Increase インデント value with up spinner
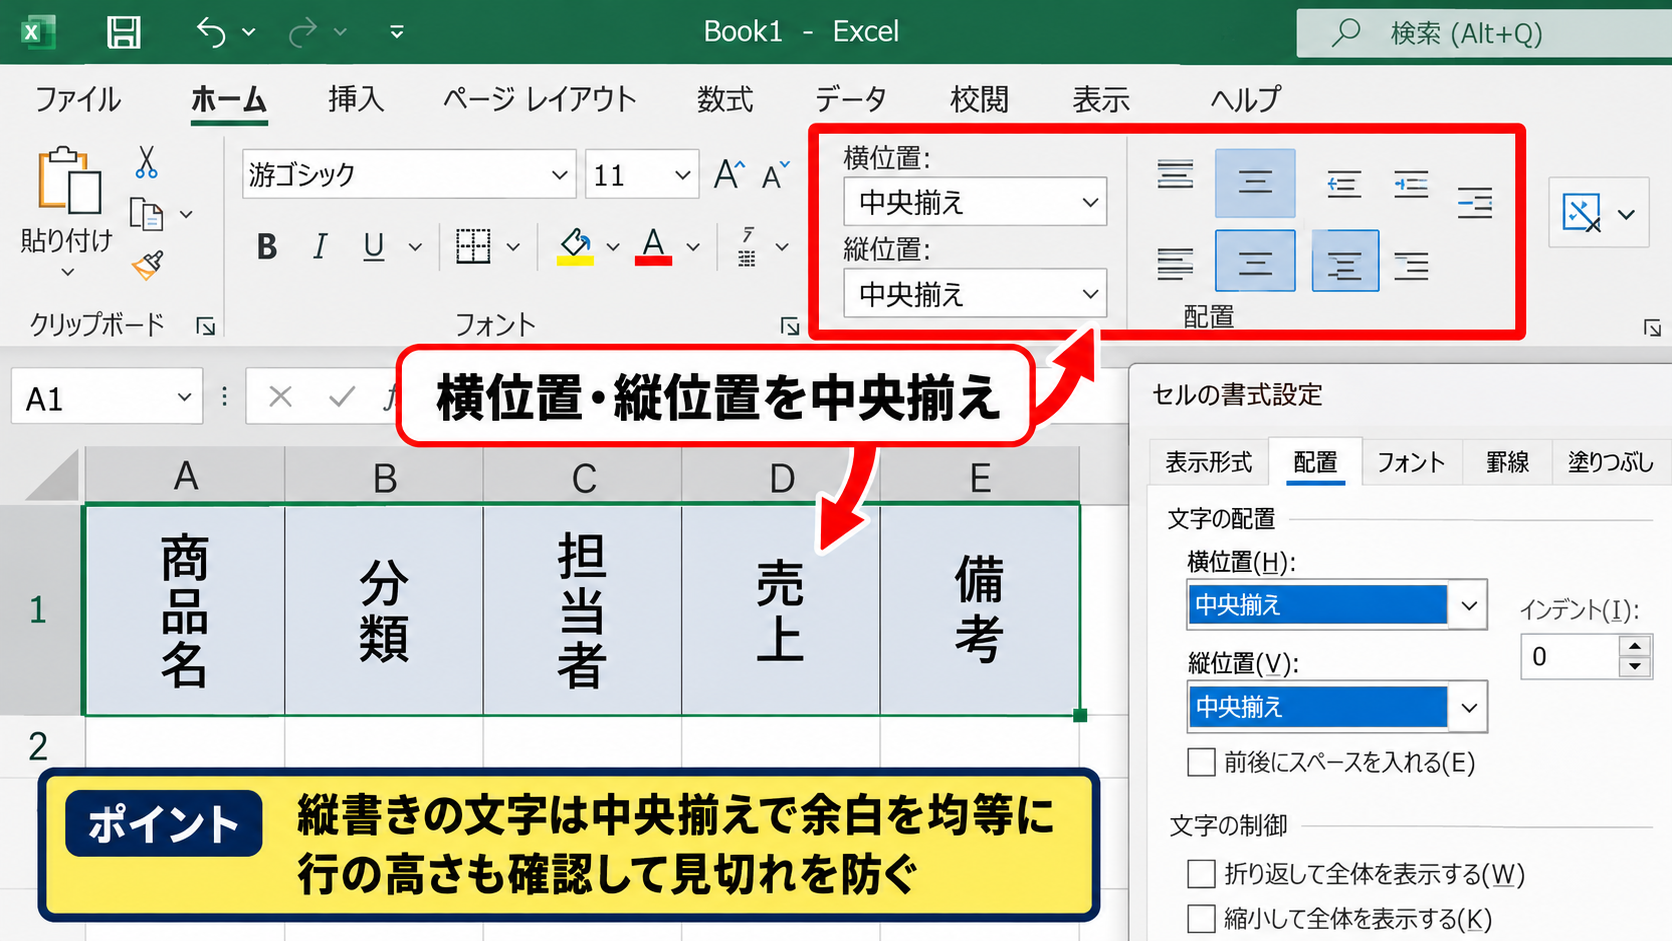The height and width of the screenshot is (941, 1672). click(1635, 646)
